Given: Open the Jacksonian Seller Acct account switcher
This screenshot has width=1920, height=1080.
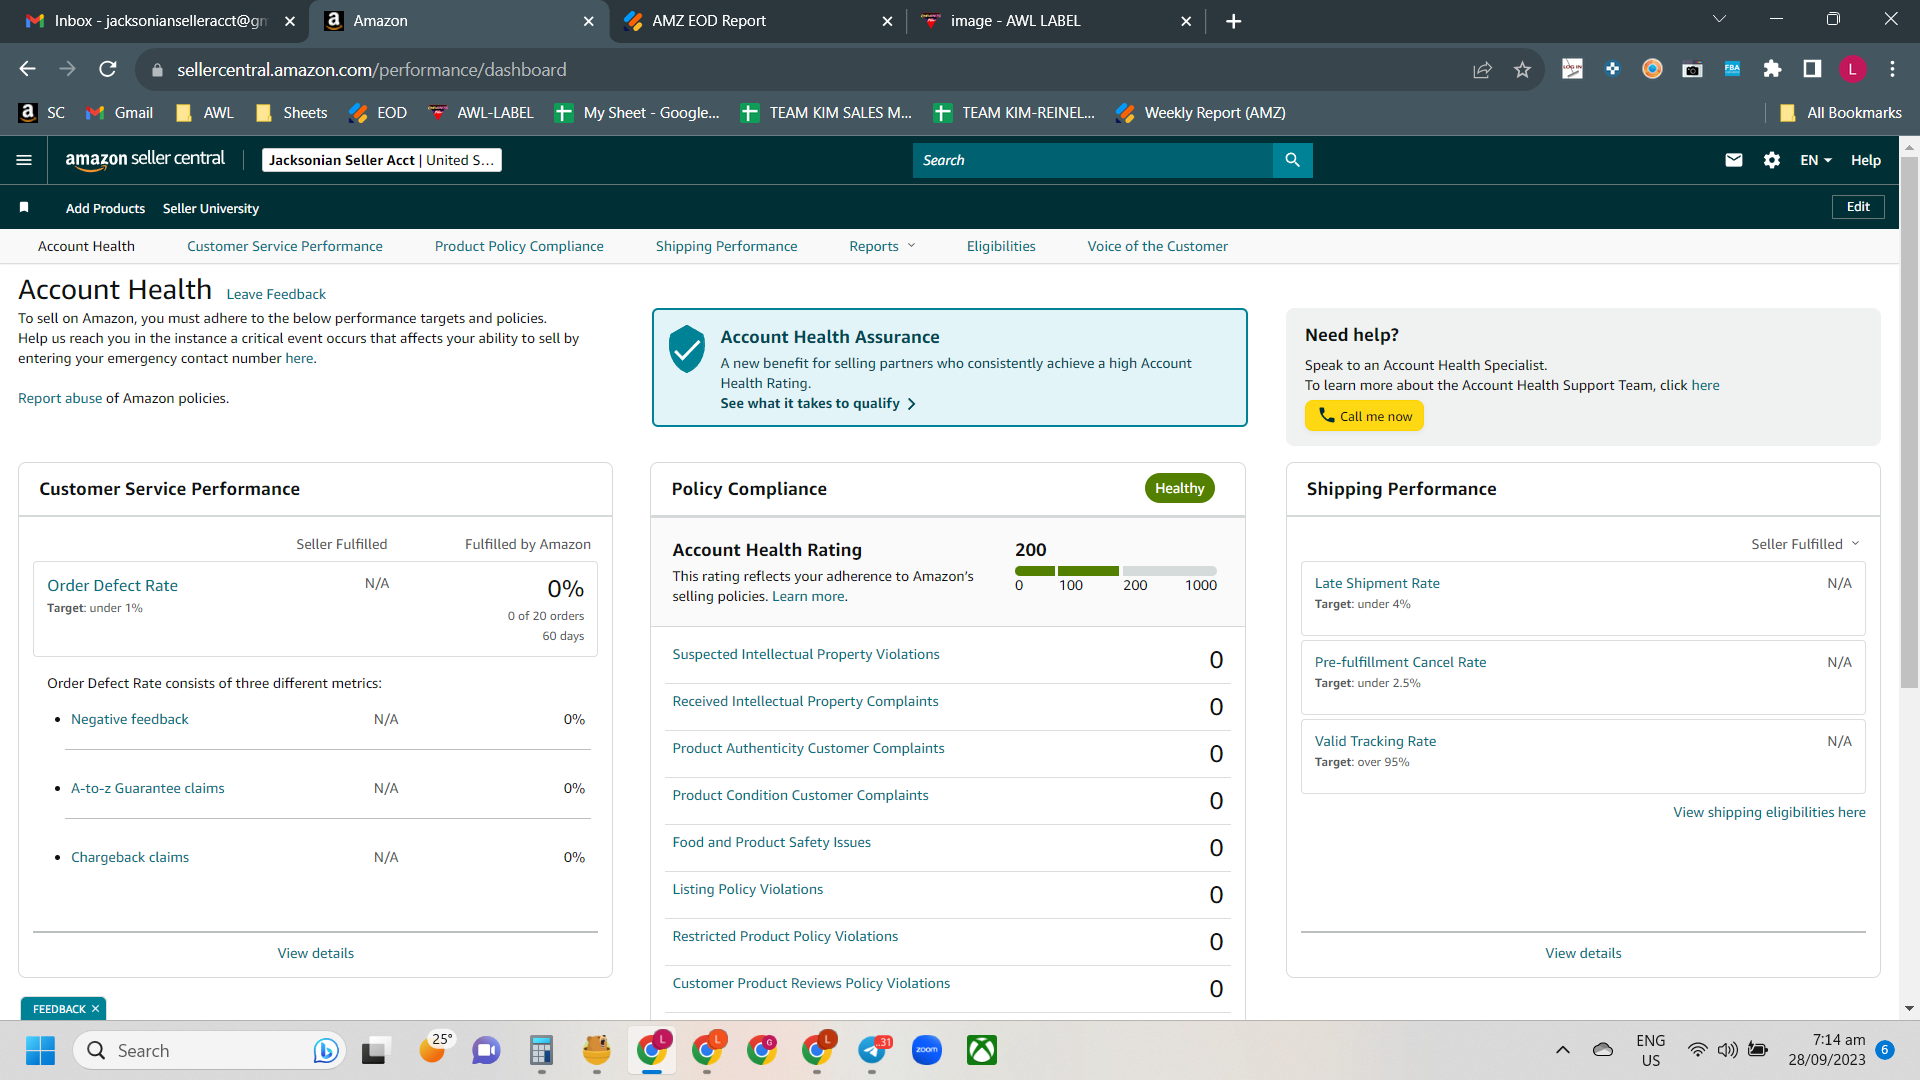Looking at the screenshot, I should 382,160.
